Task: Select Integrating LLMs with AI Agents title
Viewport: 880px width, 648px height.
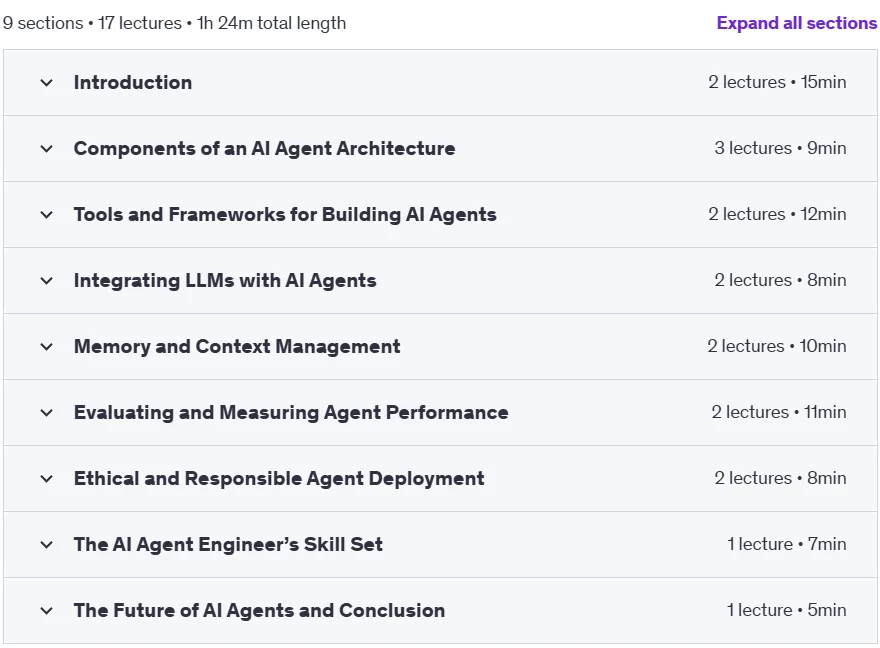Action: click(x=225, y=281)
